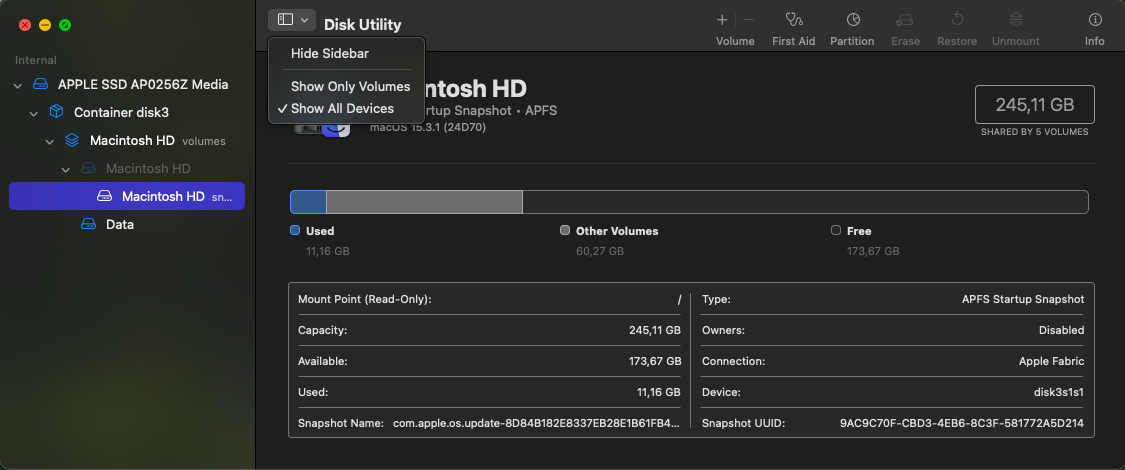The width and height of the screenshot is (1125, 470).
Task: Click the Free legend swatch
Action: pyautogui.click(x=835, y=230)
